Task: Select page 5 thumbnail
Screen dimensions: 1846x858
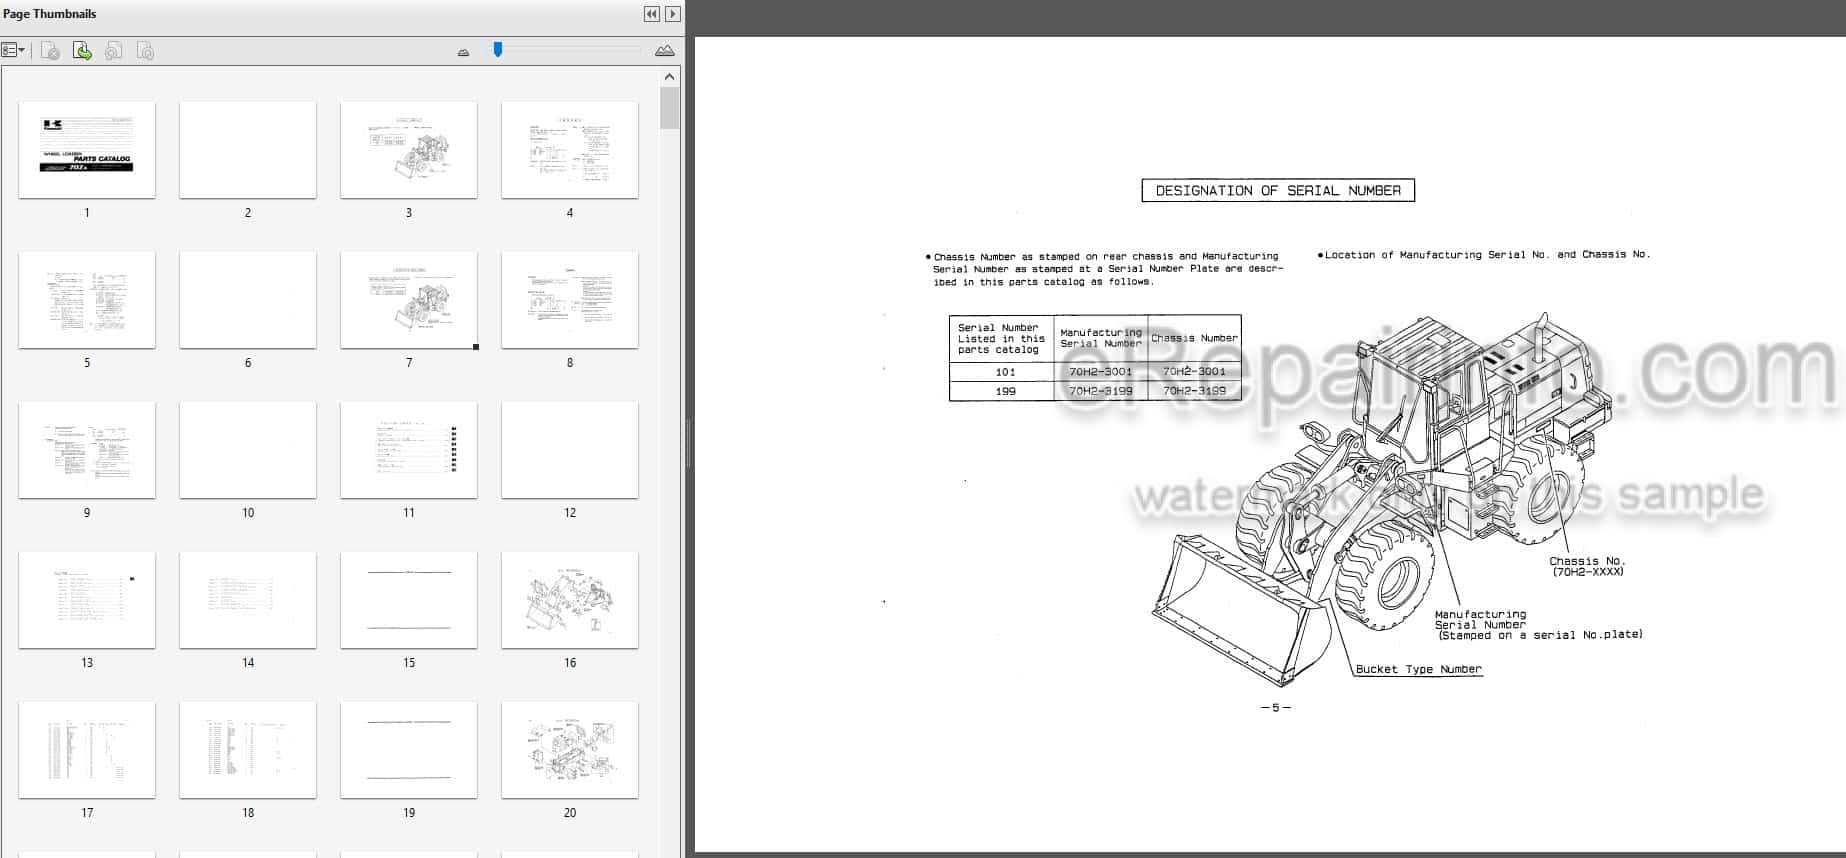Action: click(x=87, y=300)
